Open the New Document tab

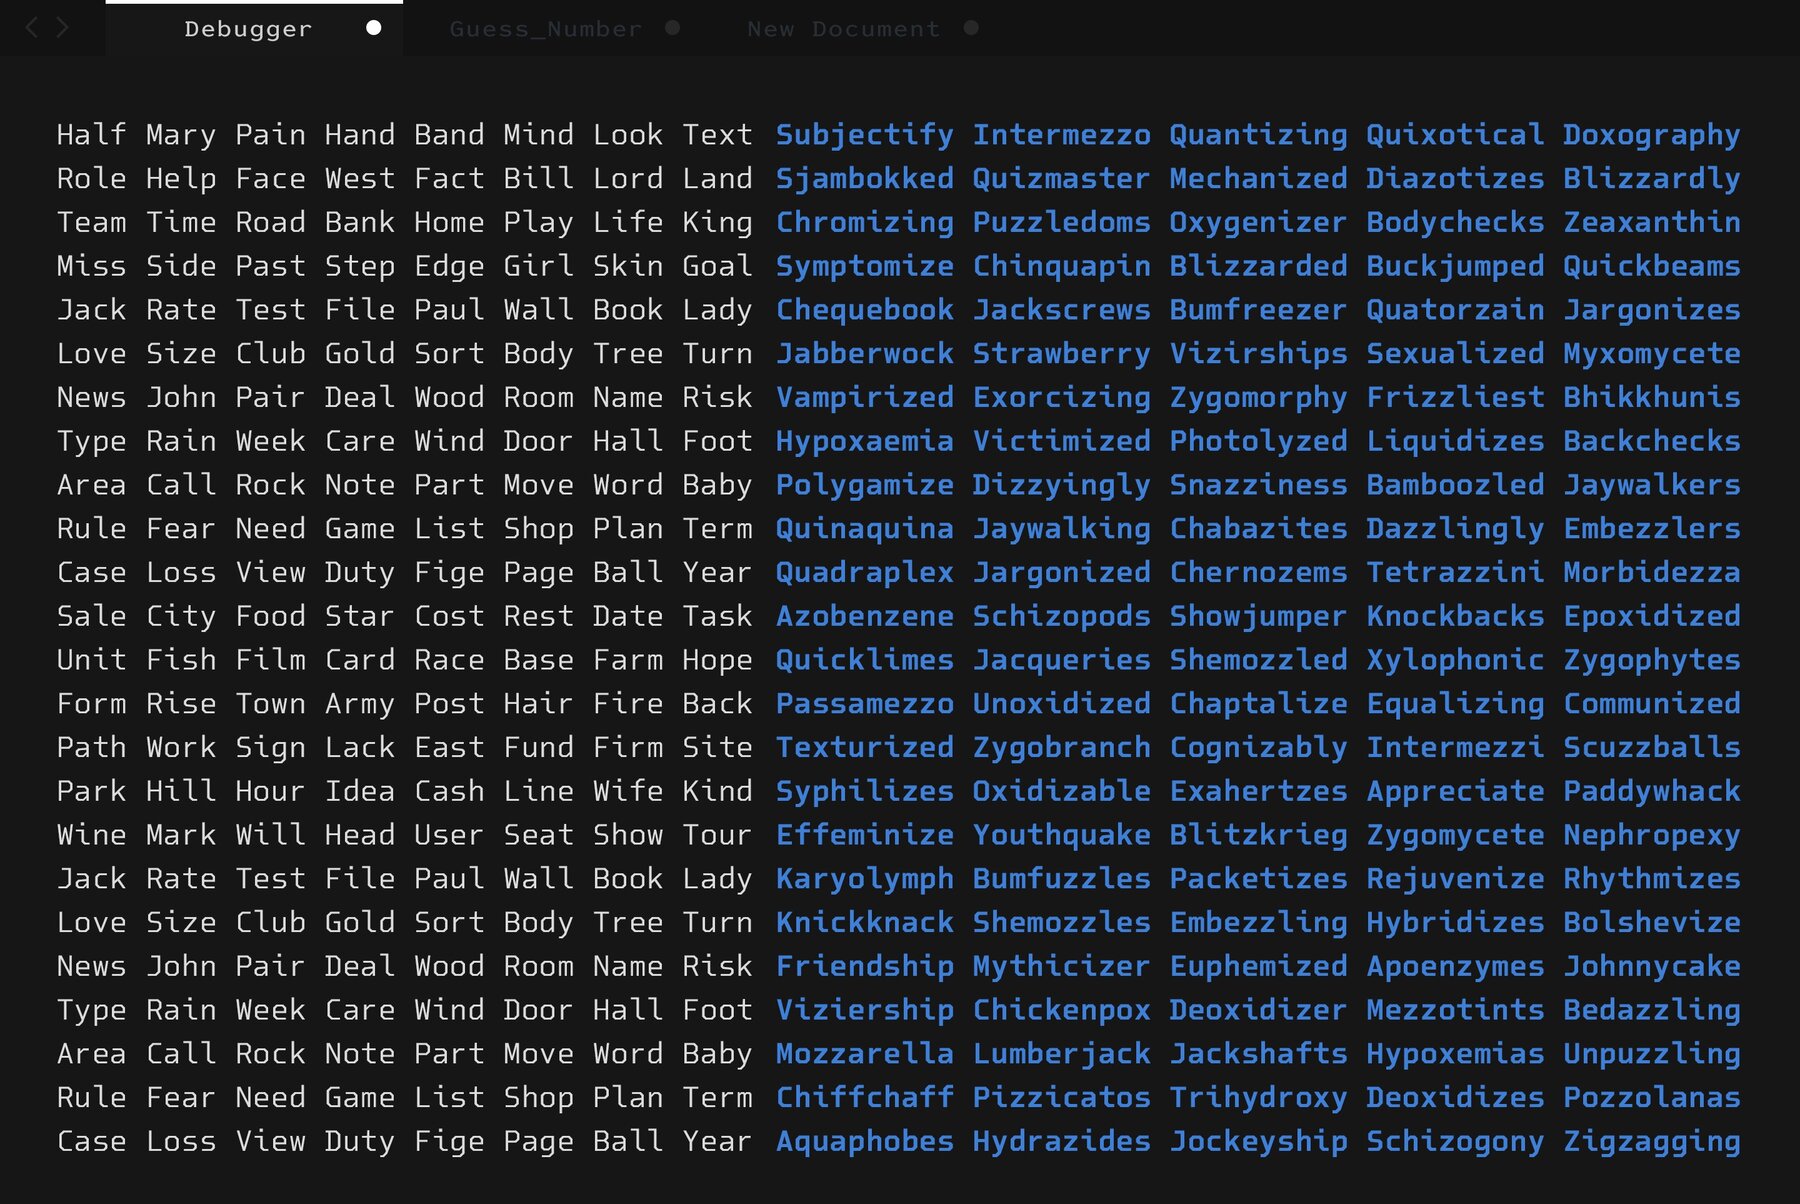(x=843, y=28)
